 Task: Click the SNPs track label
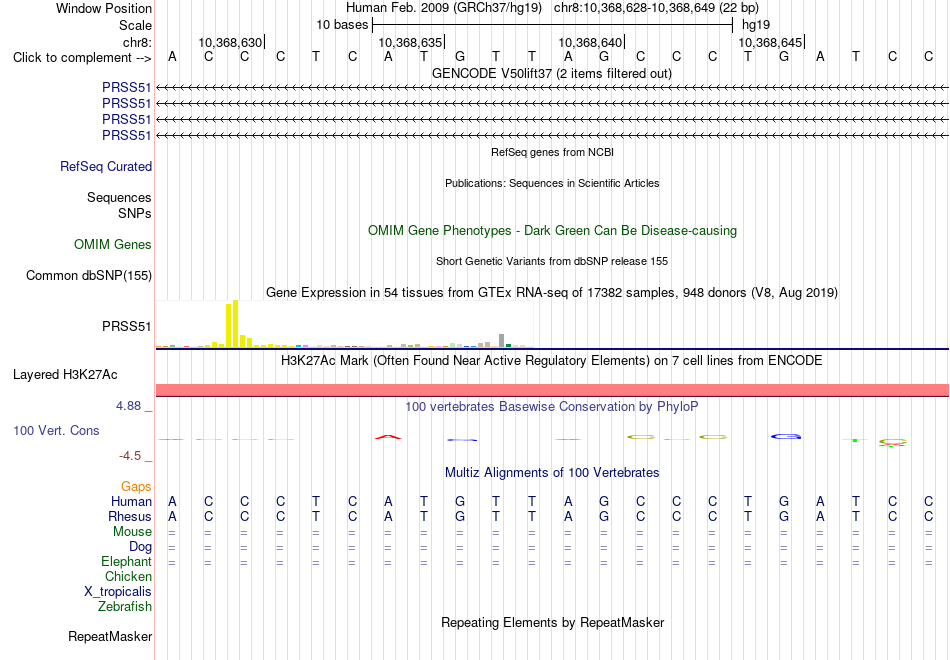tap(135, 213)
